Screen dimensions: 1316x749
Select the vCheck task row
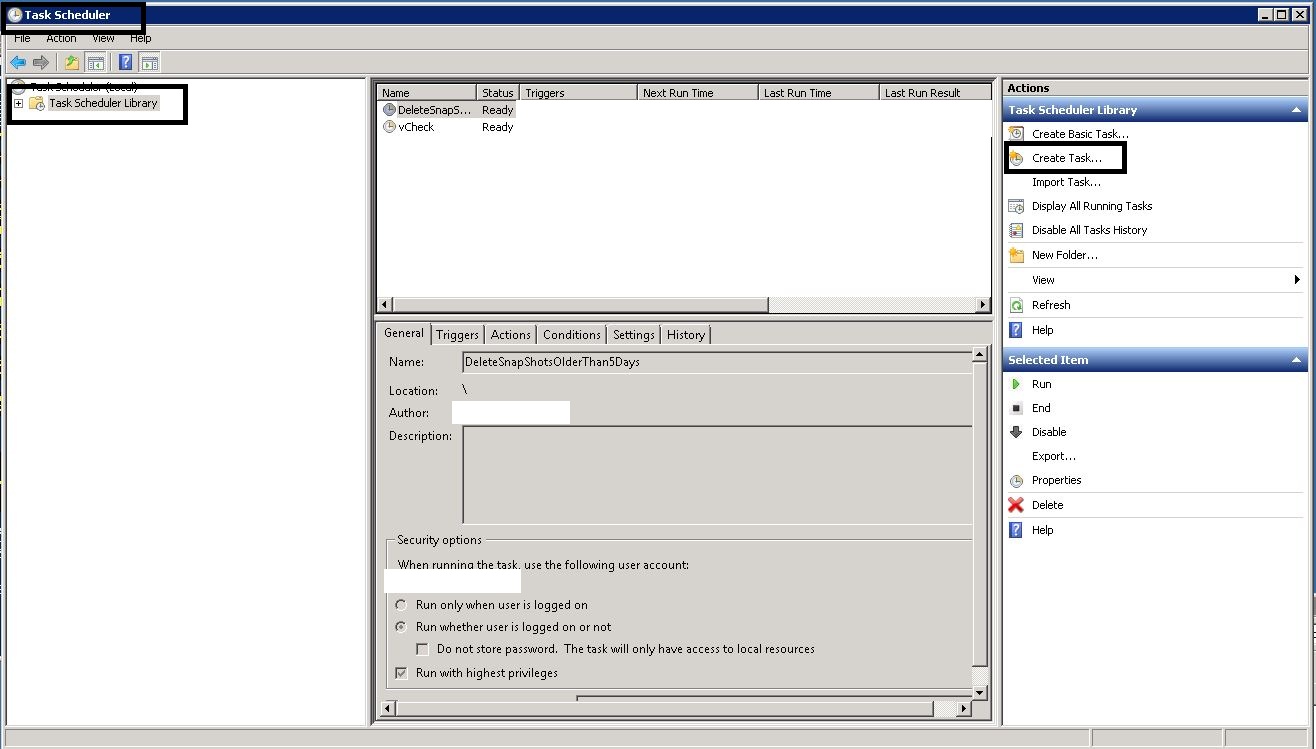click(416, 127)
